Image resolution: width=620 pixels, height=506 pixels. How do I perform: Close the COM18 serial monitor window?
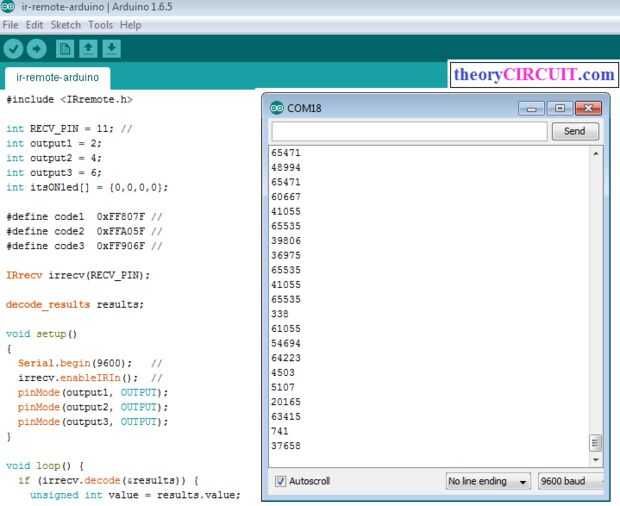coord(587,108)
